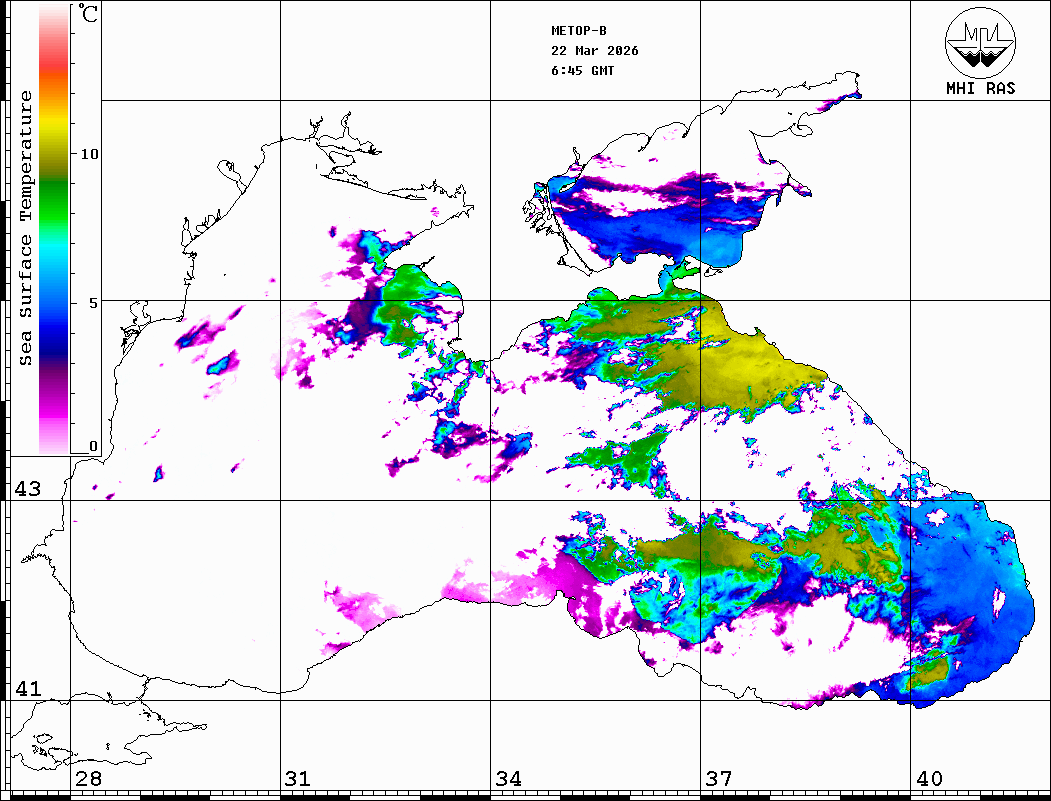The width and height of the screenshot is (1051, 801).
Task: Click the MHI RAS circular logo
Action: pyautogui.click(x=980, y=42)
